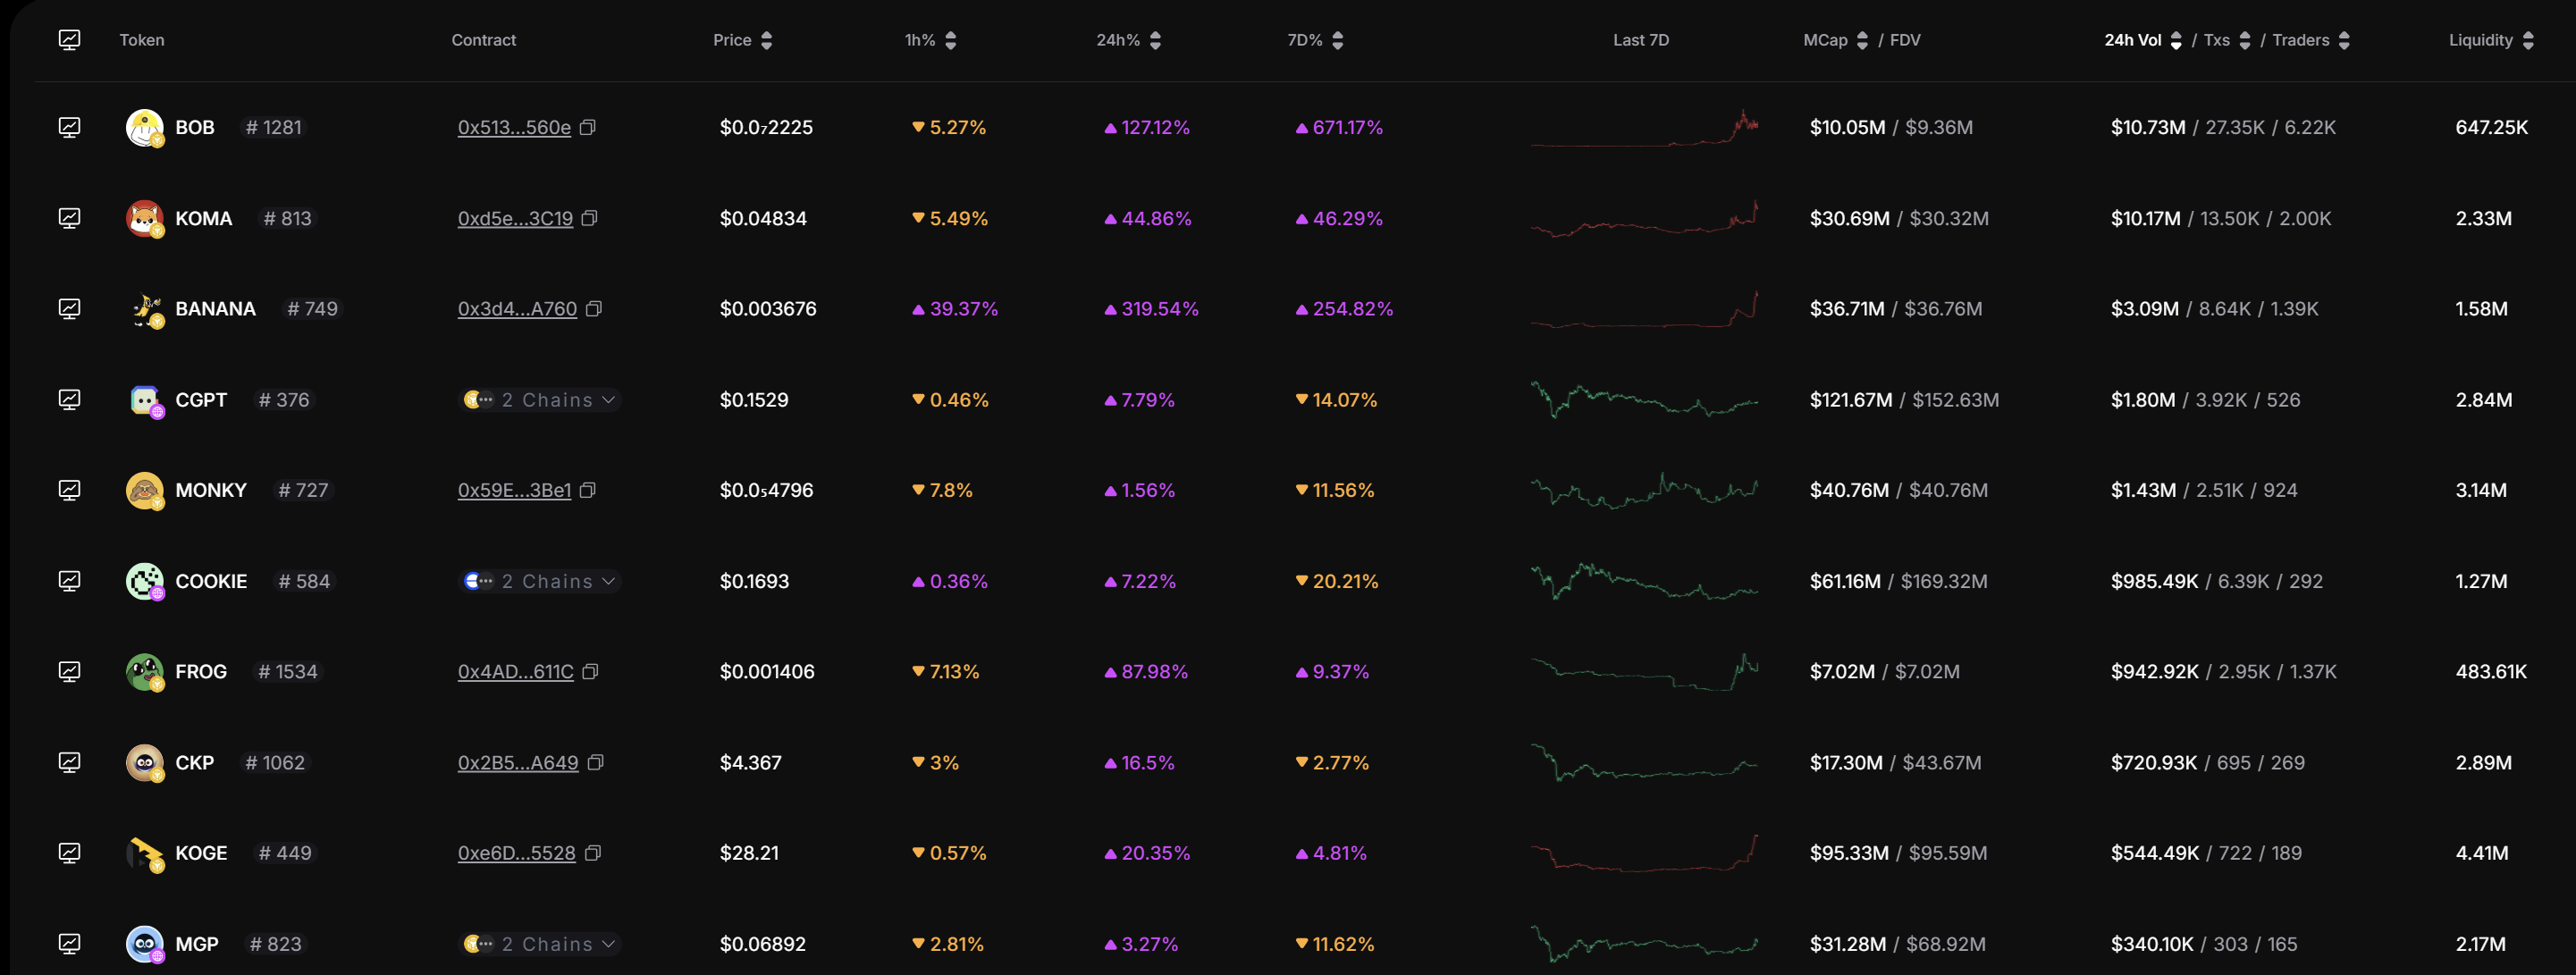Click the rank badge # 749 next to BANANA
Viewport: 2576px width, 975px height.
pyautogui.click(x=310, y=308)
